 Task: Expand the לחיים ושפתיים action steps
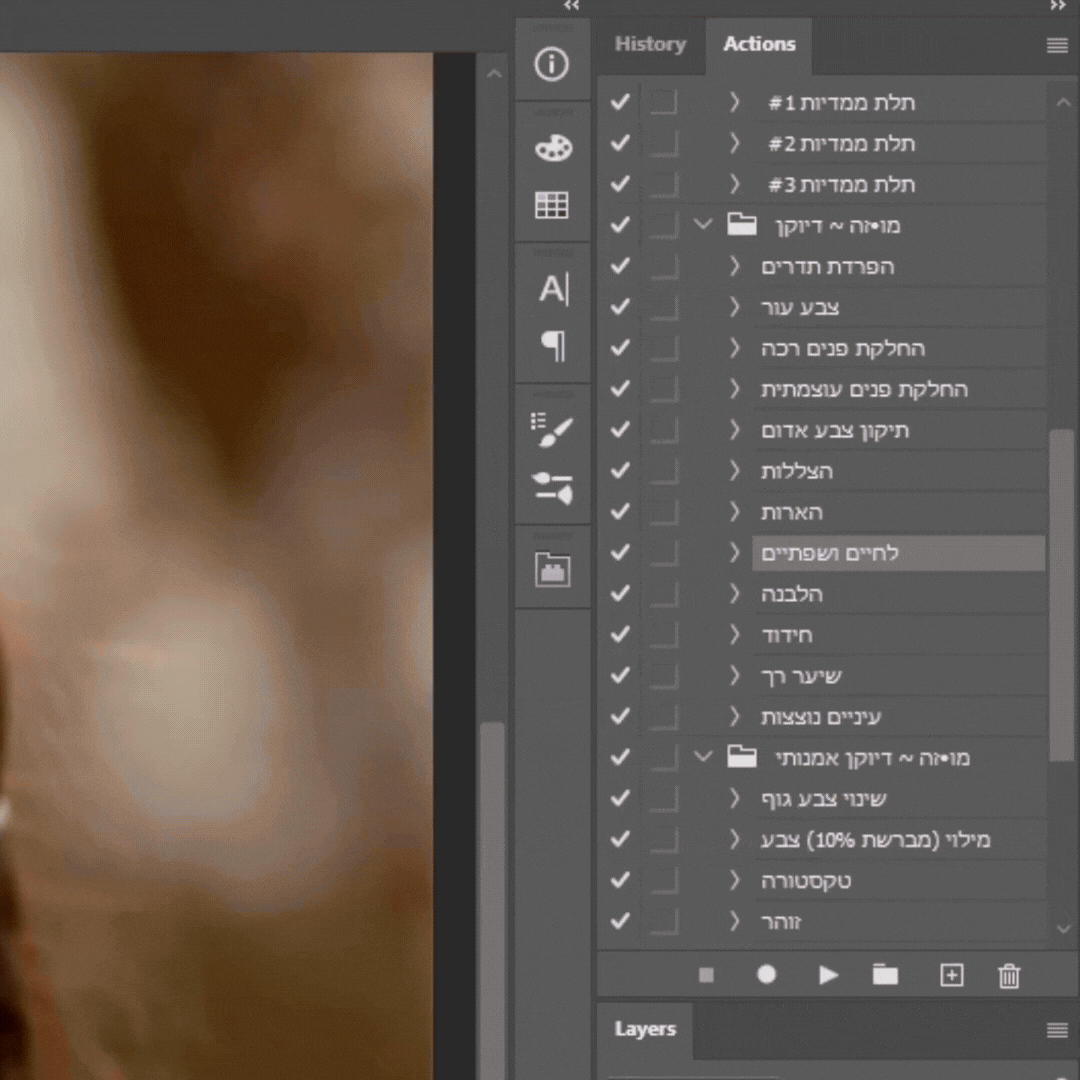click(x=735, y=553)
